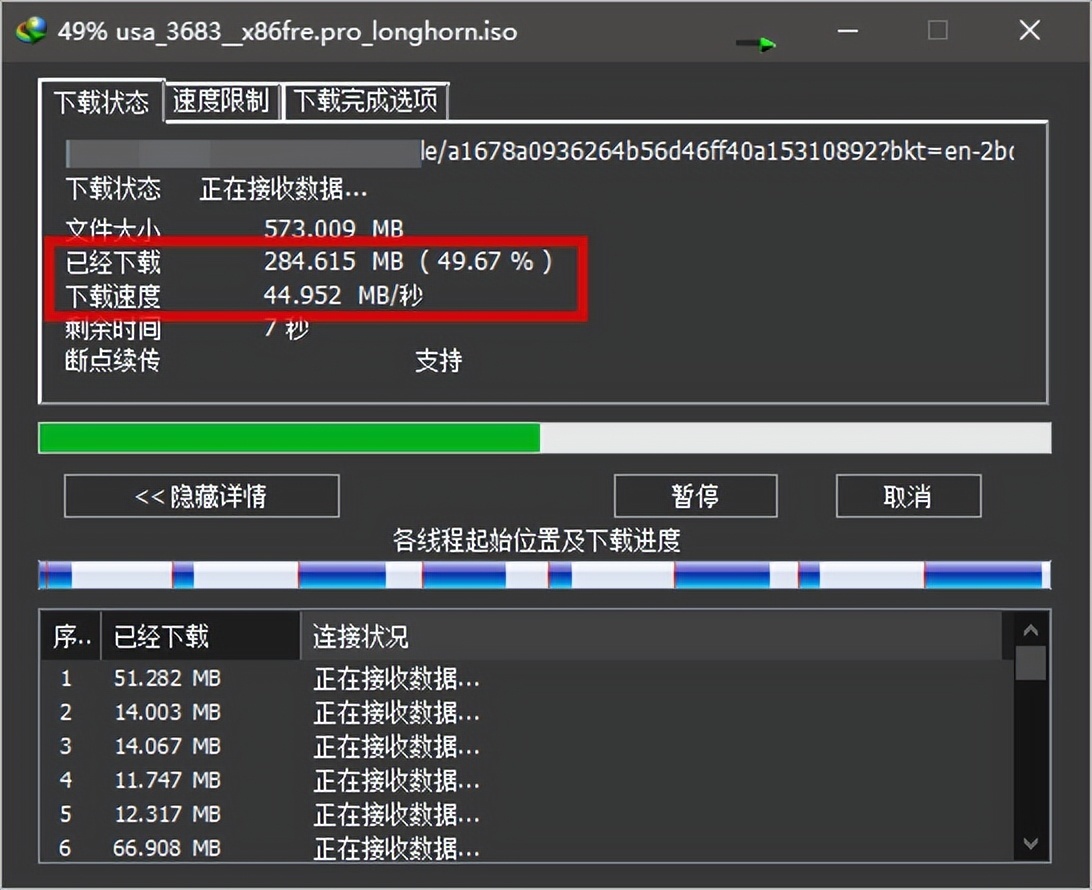This screenshot has width=1092, height=890.
Task: Cancel the download with 取消 button
Action: tap(908, 496)
